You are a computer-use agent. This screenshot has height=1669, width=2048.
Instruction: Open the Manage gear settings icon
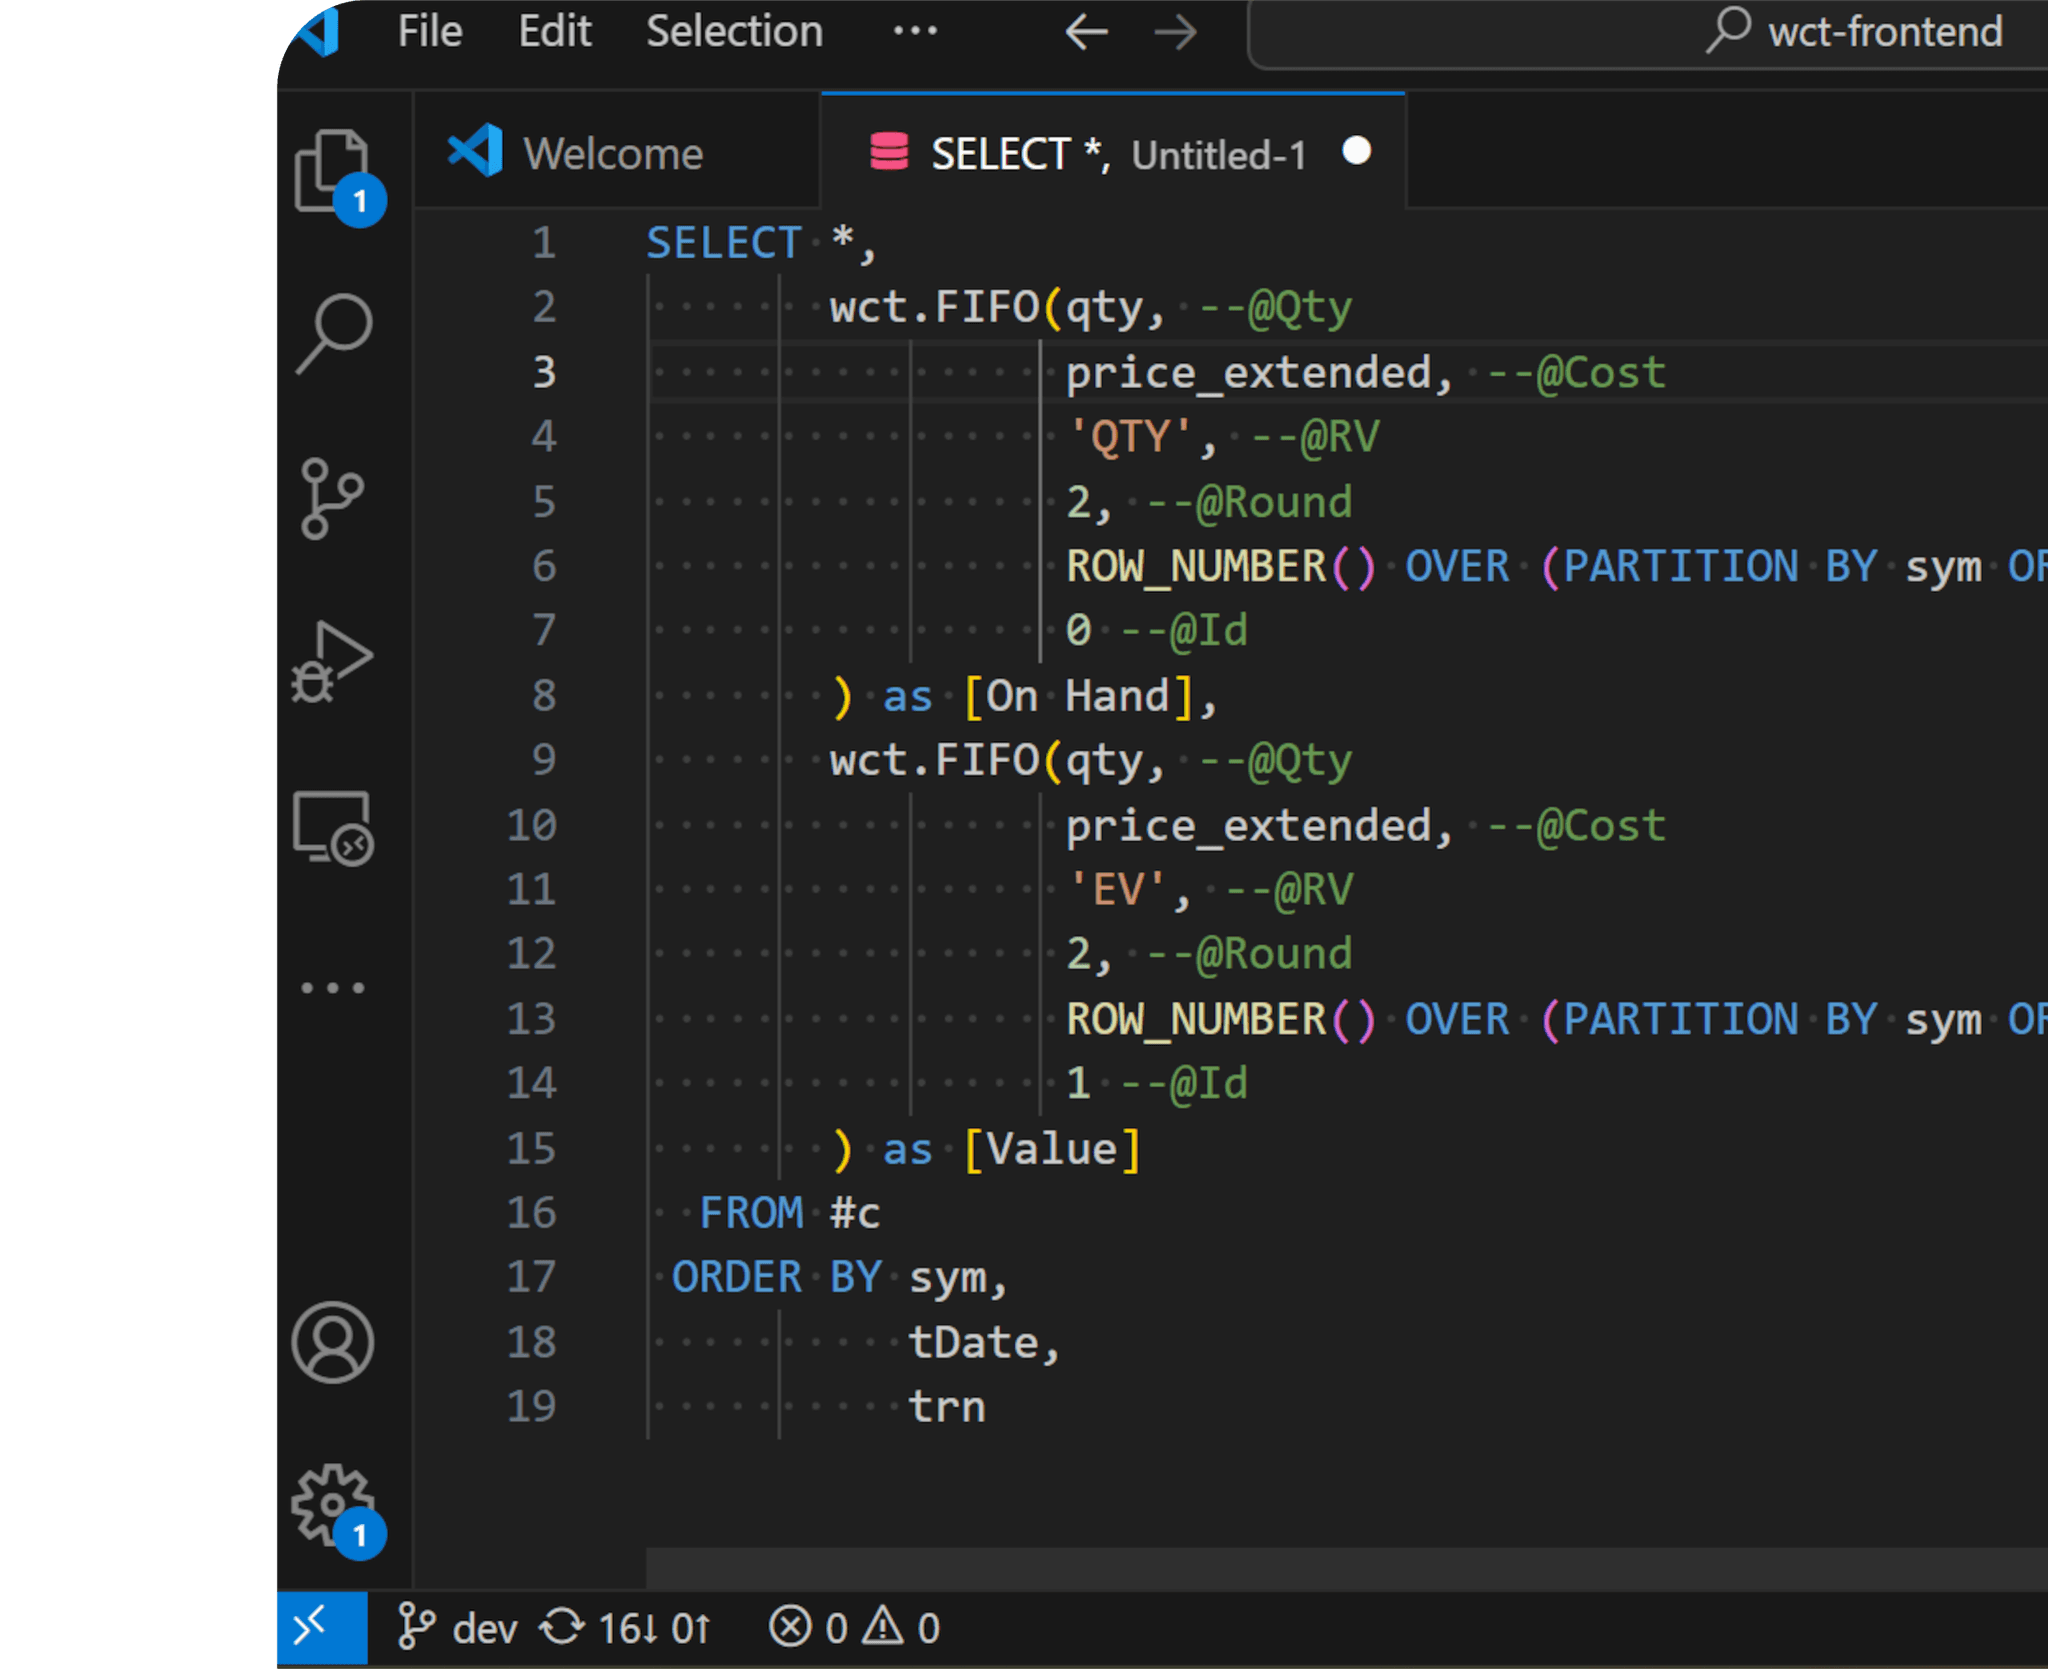click(x=333, y=1507)
